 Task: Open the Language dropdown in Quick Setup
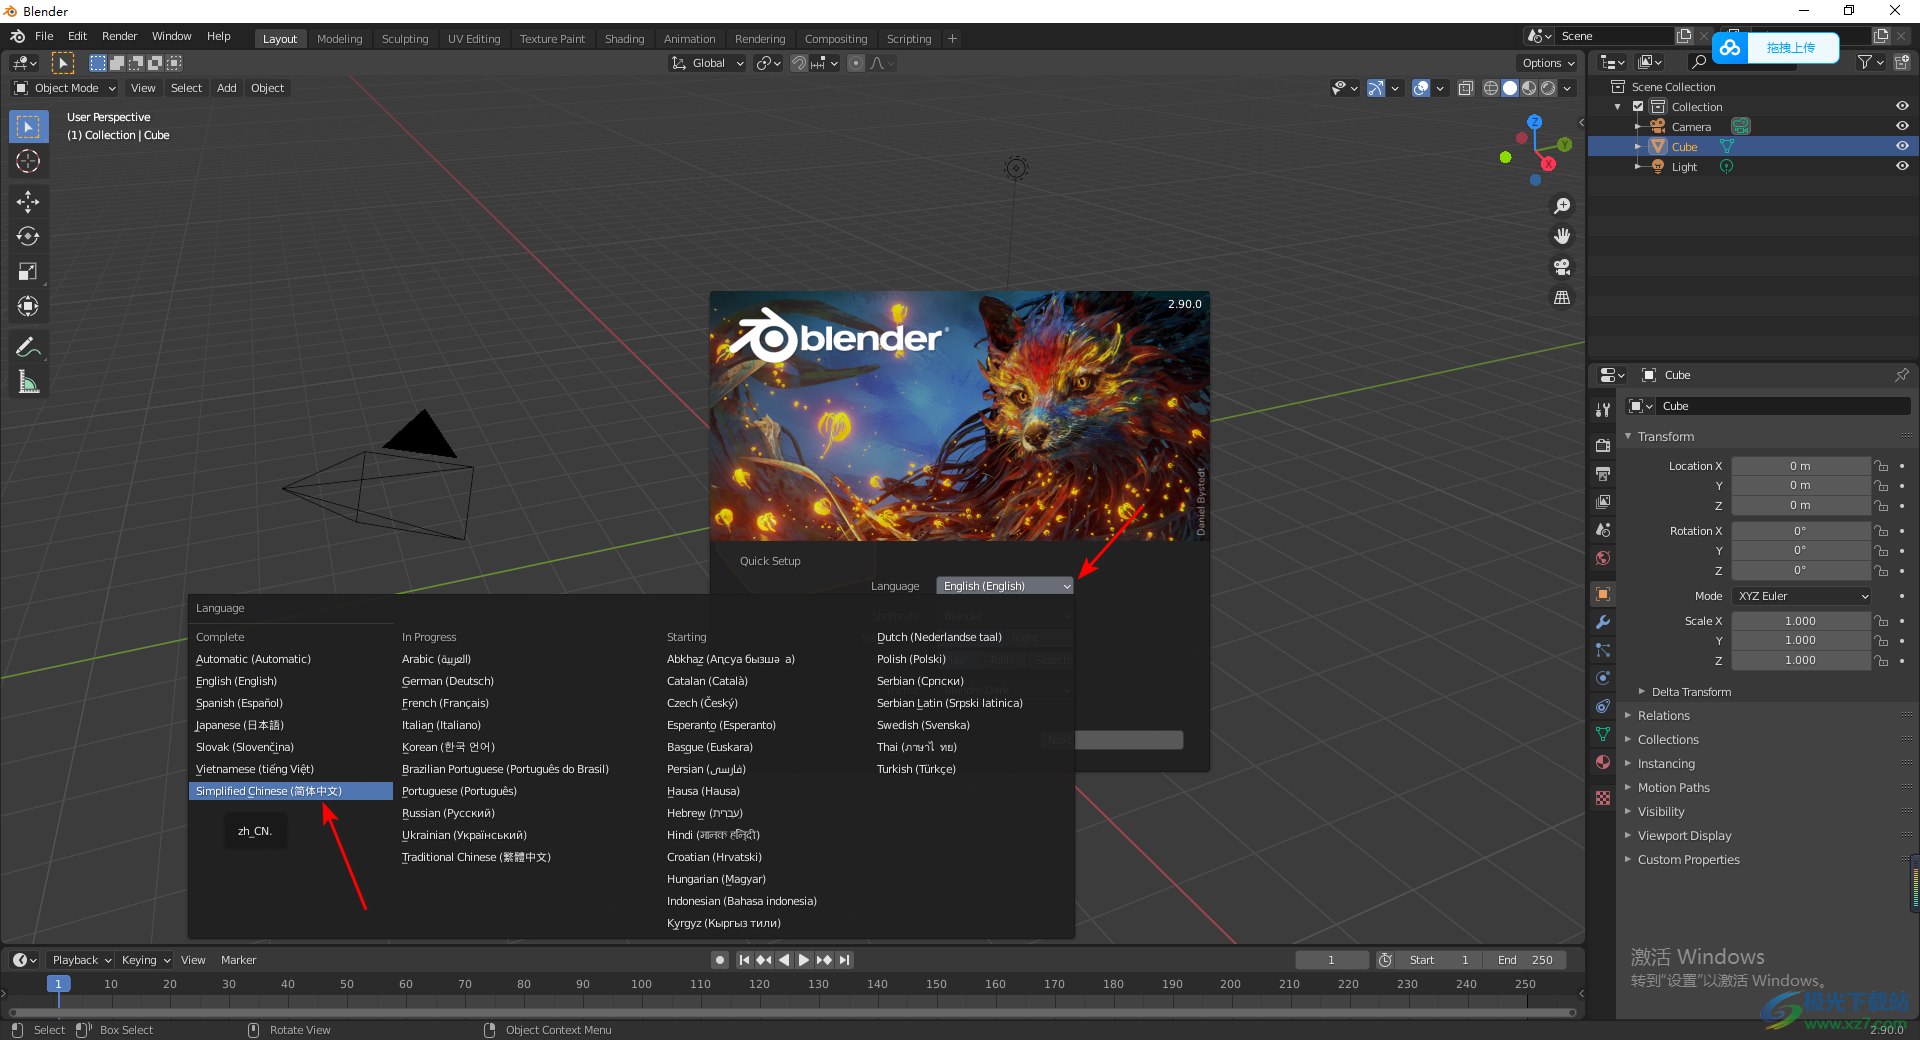1005,586
